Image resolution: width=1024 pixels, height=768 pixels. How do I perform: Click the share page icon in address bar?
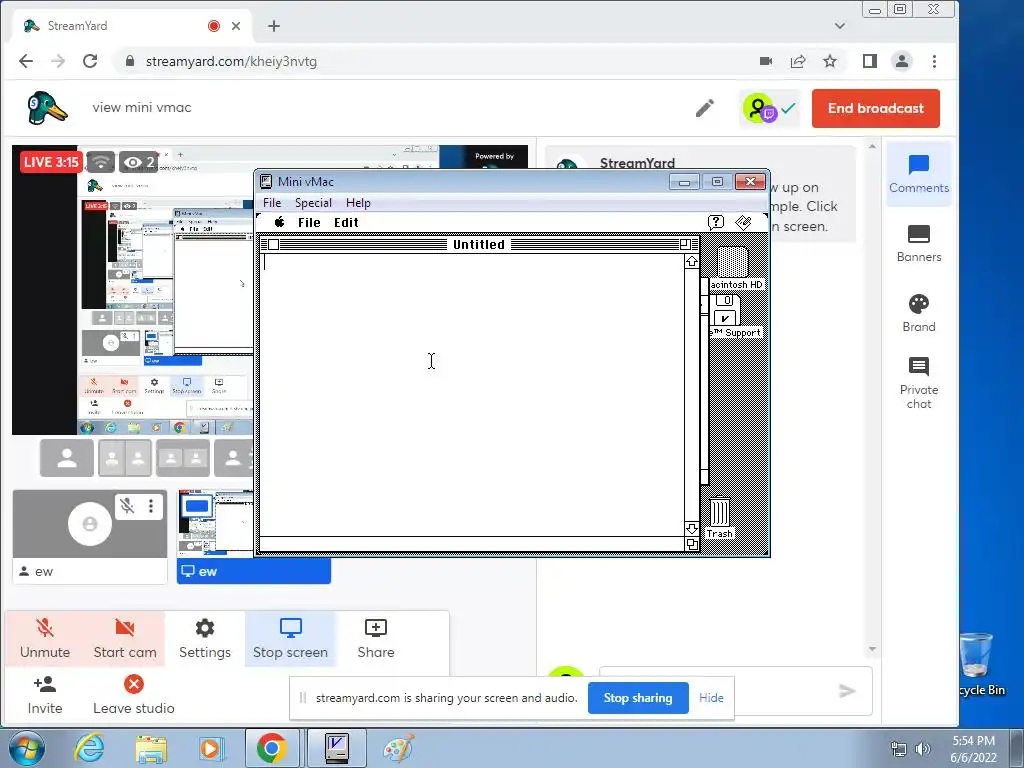click(797, 61)
